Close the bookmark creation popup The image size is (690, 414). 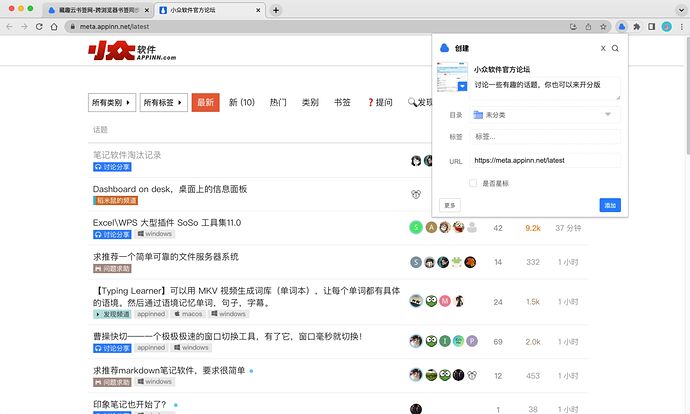coord(603,48)
